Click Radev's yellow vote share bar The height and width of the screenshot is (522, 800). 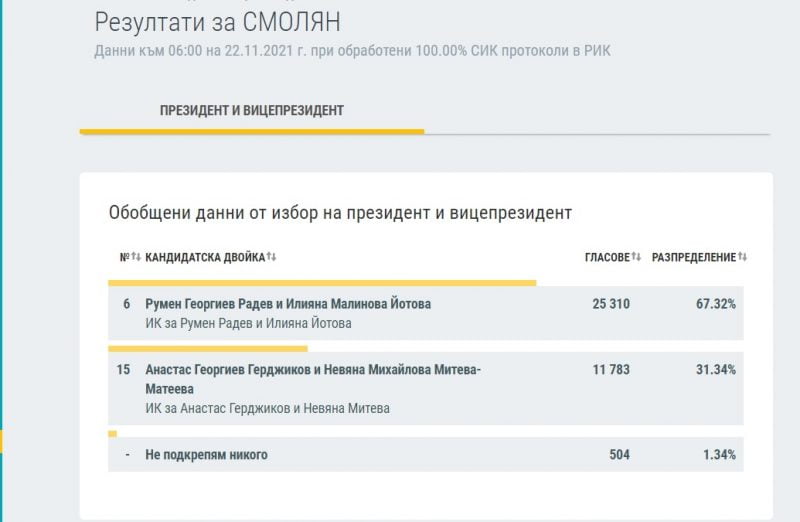322,283
